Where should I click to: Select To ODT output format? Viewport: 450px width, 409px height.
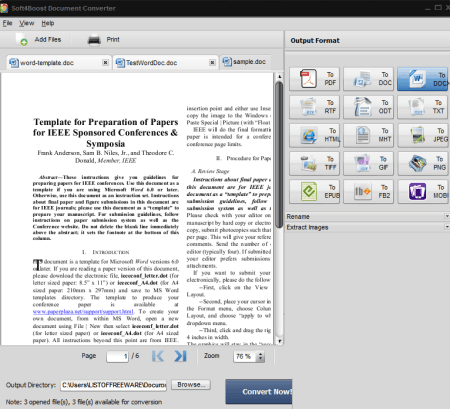[368, 107]
